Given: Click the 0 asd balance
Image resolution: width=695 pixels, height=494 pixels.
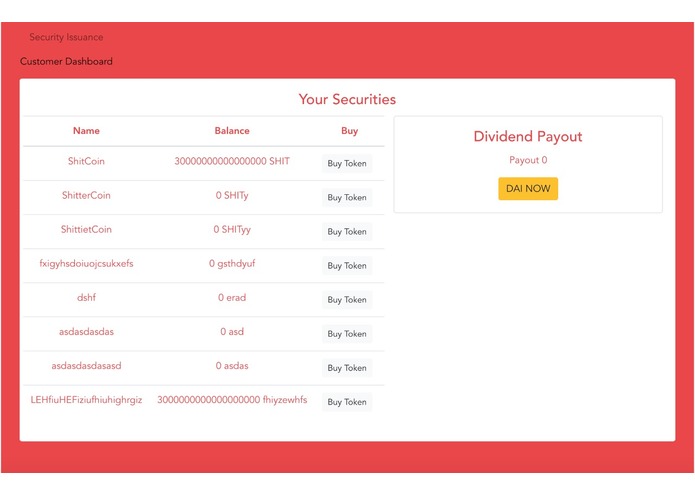Looking at the screenshot, I should pos(232,332).
